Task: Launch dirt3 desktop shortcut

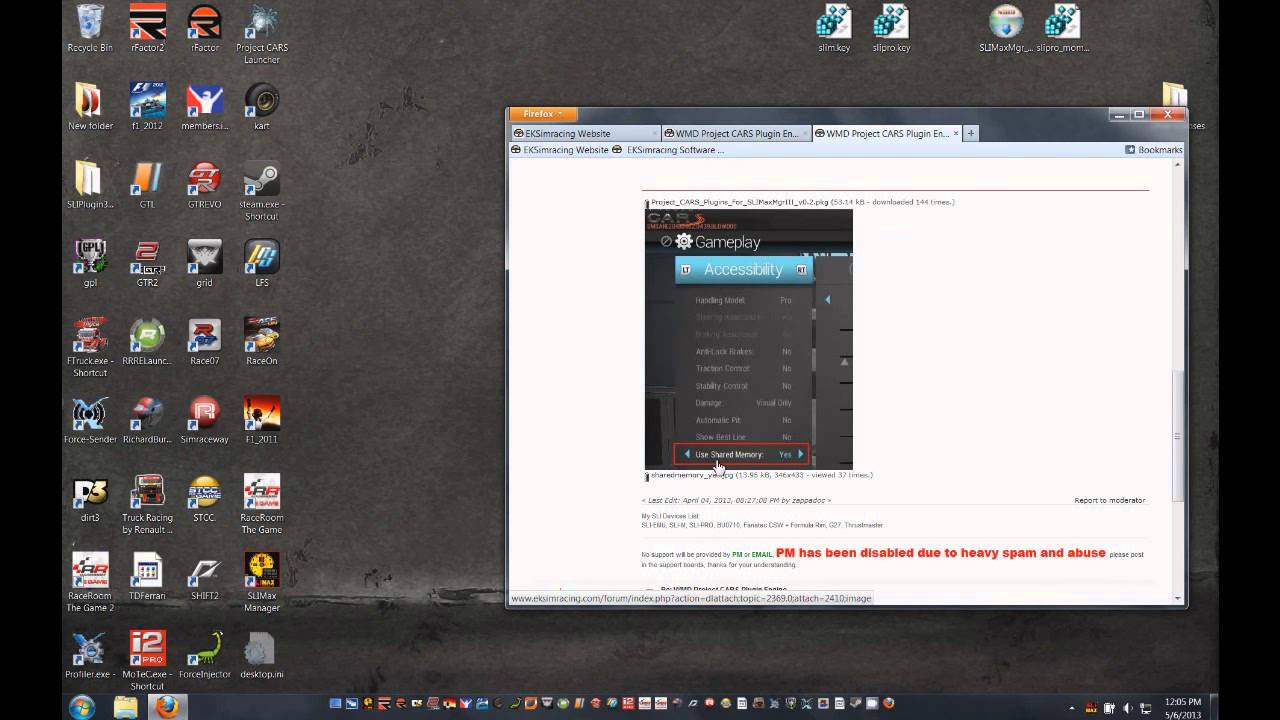Action: coord(90,498)
